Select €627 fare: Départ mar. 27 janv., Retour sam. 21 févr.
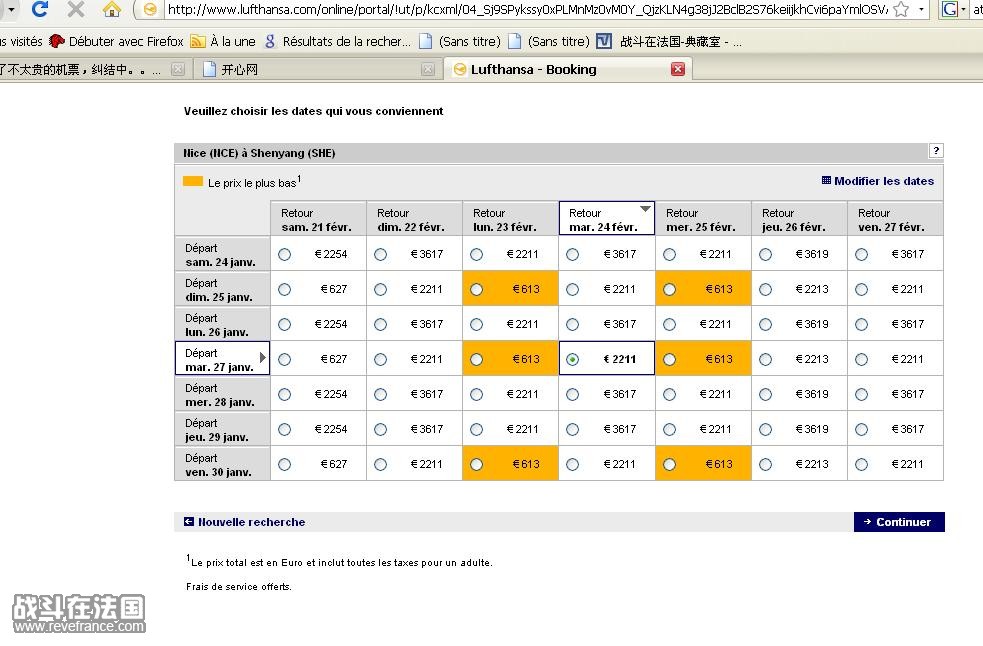This screenshot has height=646, width=983. (x=285, y=360)
